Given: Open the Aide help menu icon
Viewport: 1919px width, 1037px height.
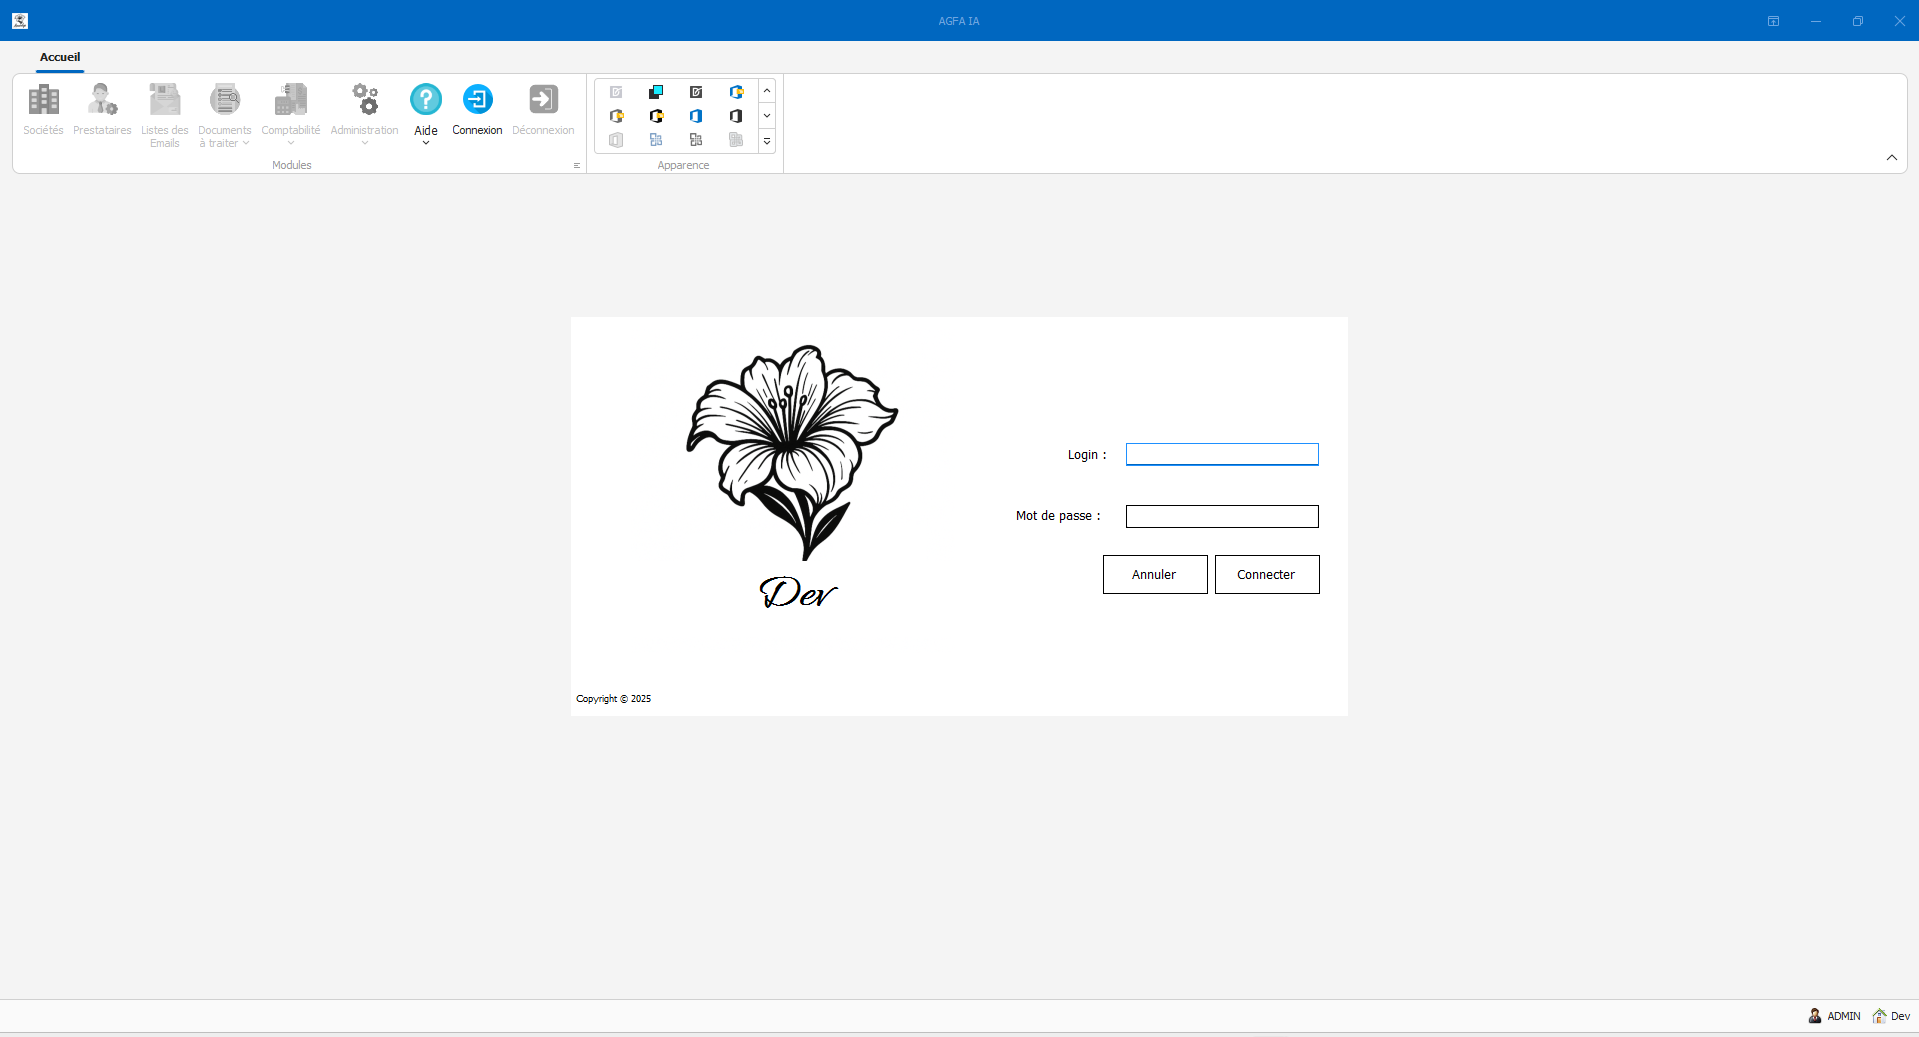Looking at the screenshot, I should pos(425,100).
